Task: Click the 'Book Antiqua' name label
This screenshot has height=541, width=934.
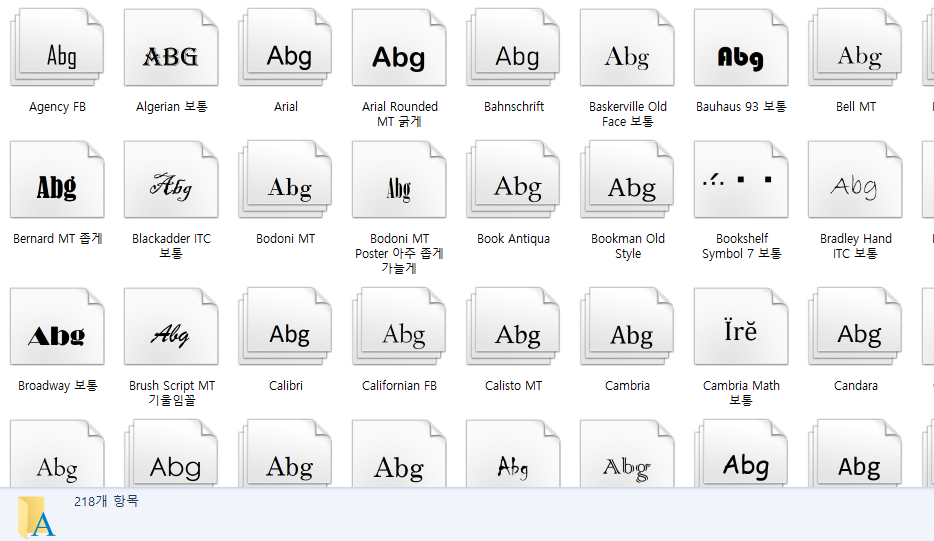Action: [x=513, y=239]
